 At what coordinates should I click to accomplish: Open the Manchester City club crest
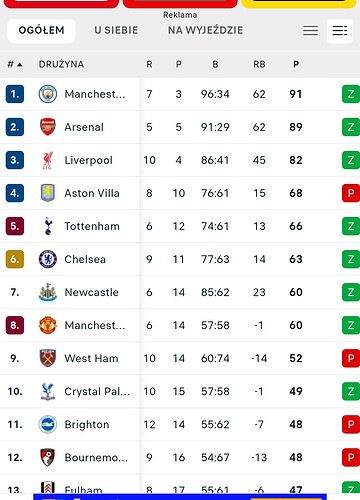[x=48, y=94]
